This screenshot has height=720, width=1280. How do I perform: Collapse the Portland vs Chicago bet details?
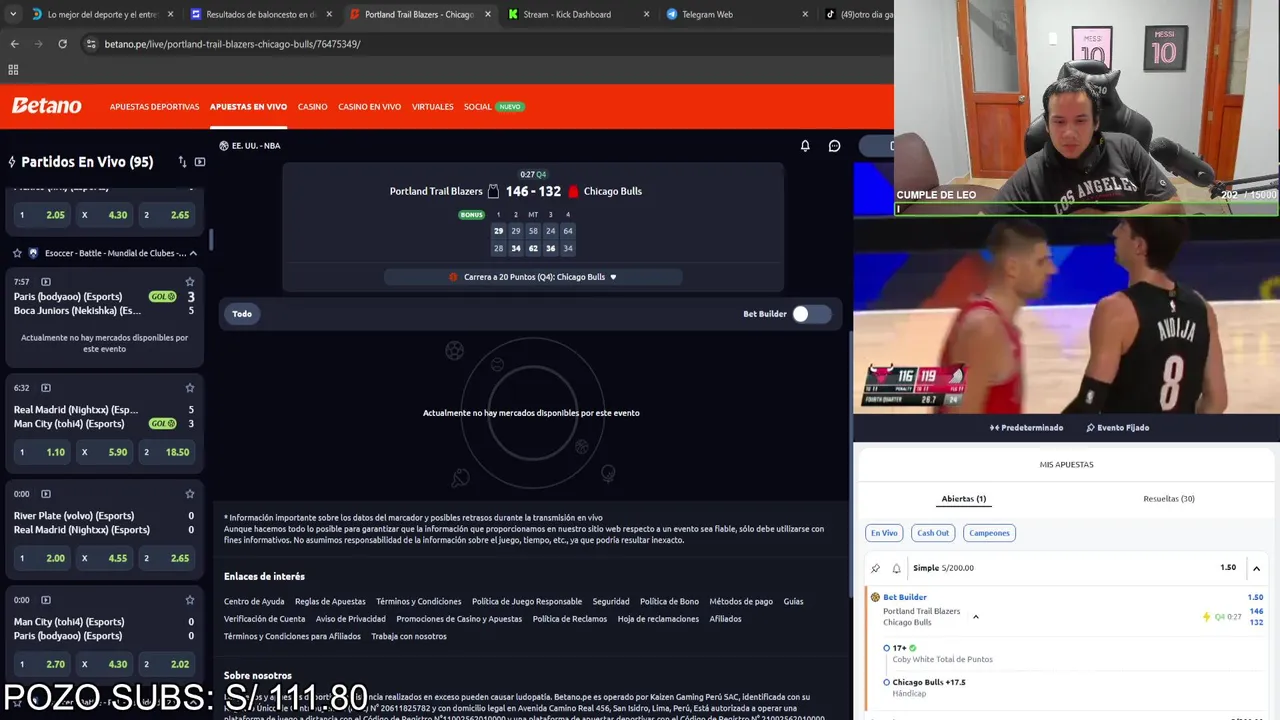(x=976, y=617)
